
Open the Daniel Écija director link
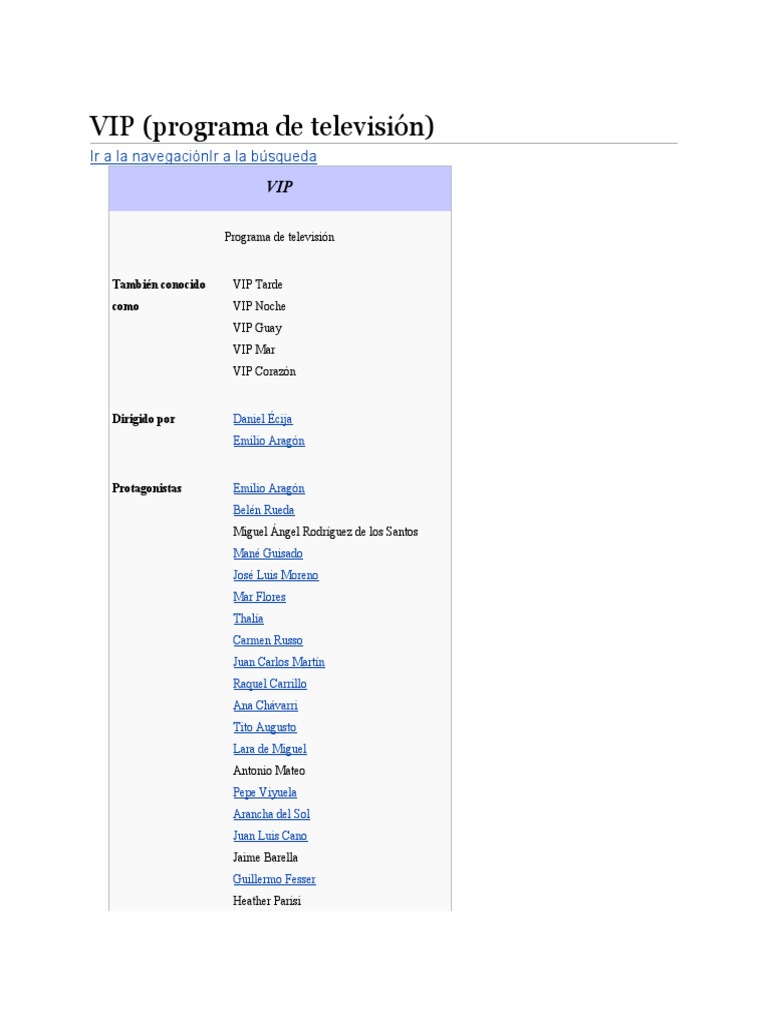[263, 419]
